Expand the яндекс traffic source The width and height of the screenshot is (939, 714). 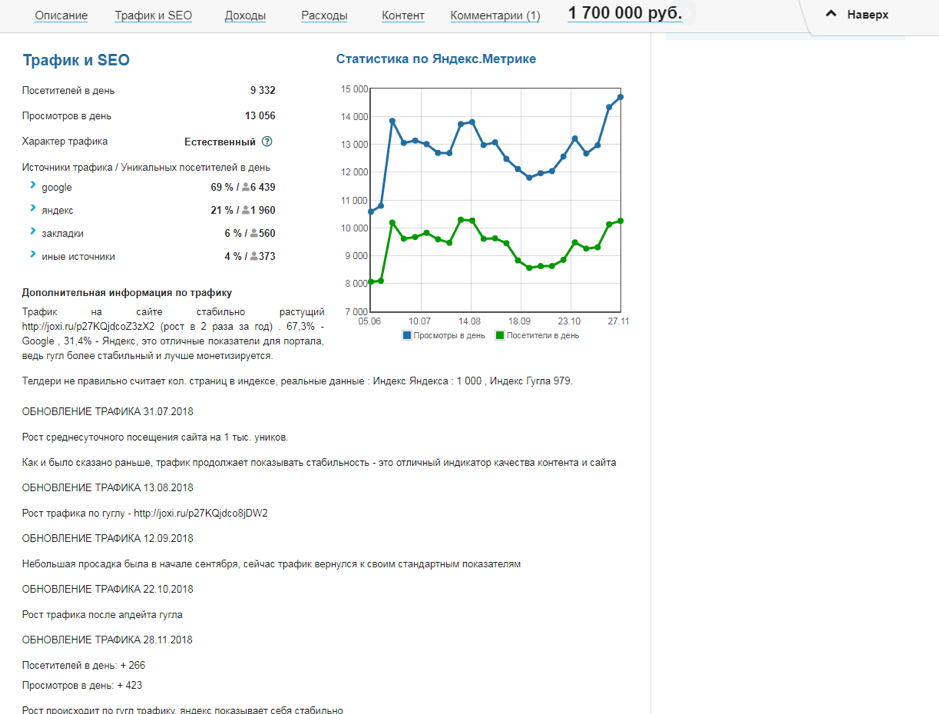click(33, 208)
